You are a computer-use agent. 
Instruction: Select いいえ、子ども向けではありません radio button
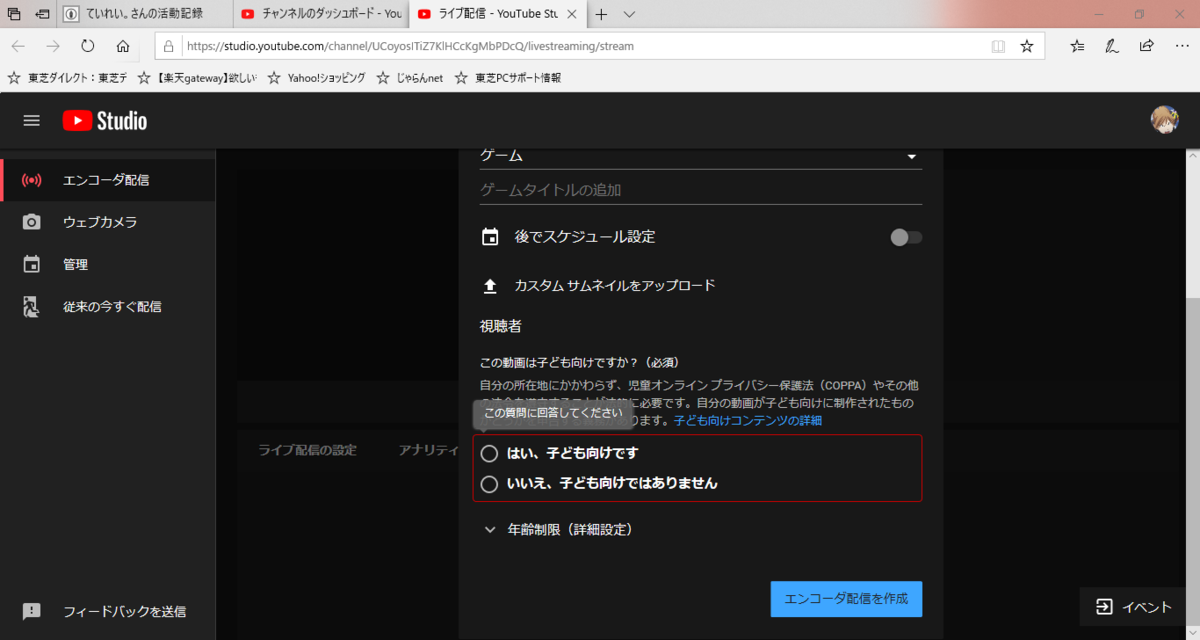click(489, 483)
